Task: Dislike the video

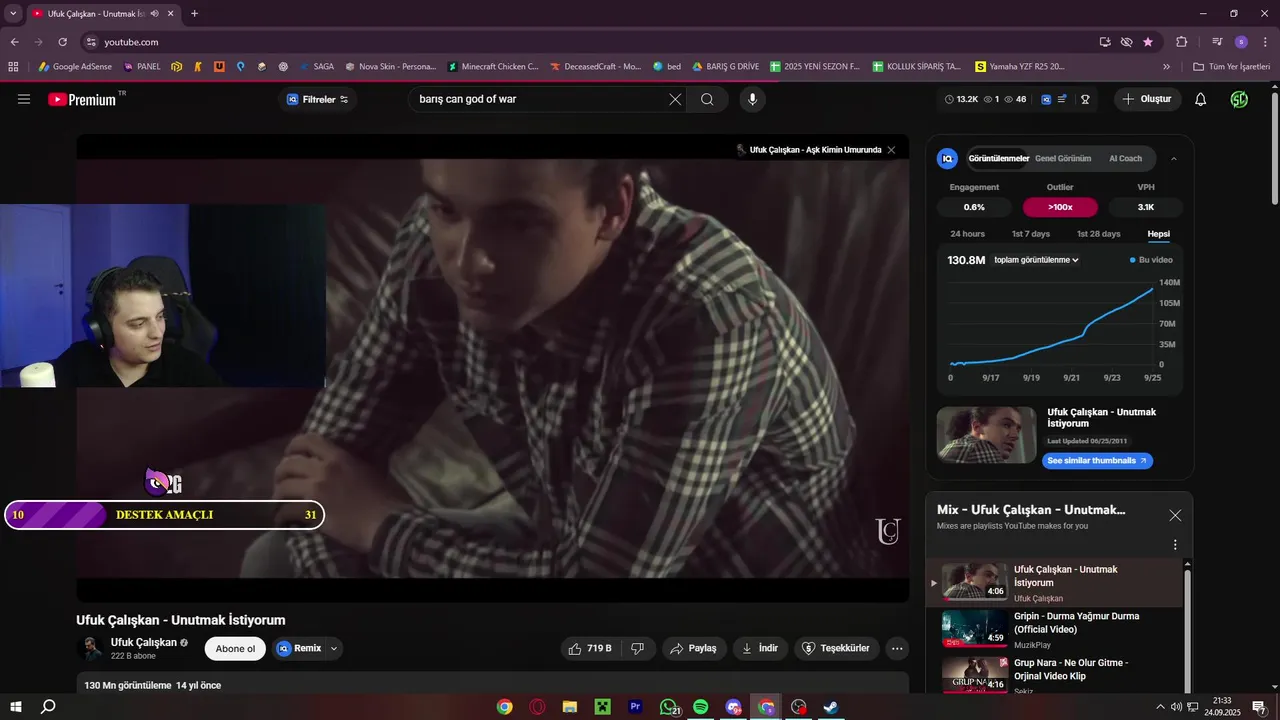Action: pos(637,648)
